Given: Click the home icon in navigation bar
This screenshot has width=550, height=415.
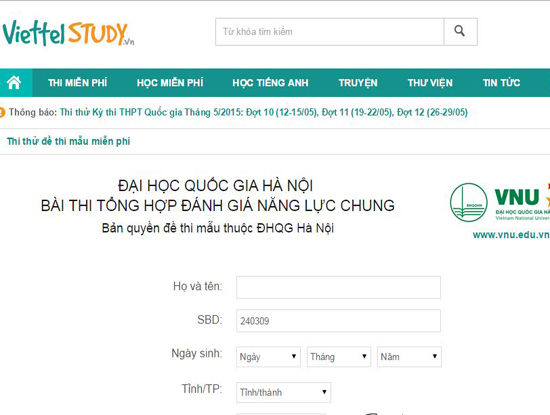Looking at the screenshot, I should pos(14,83).
